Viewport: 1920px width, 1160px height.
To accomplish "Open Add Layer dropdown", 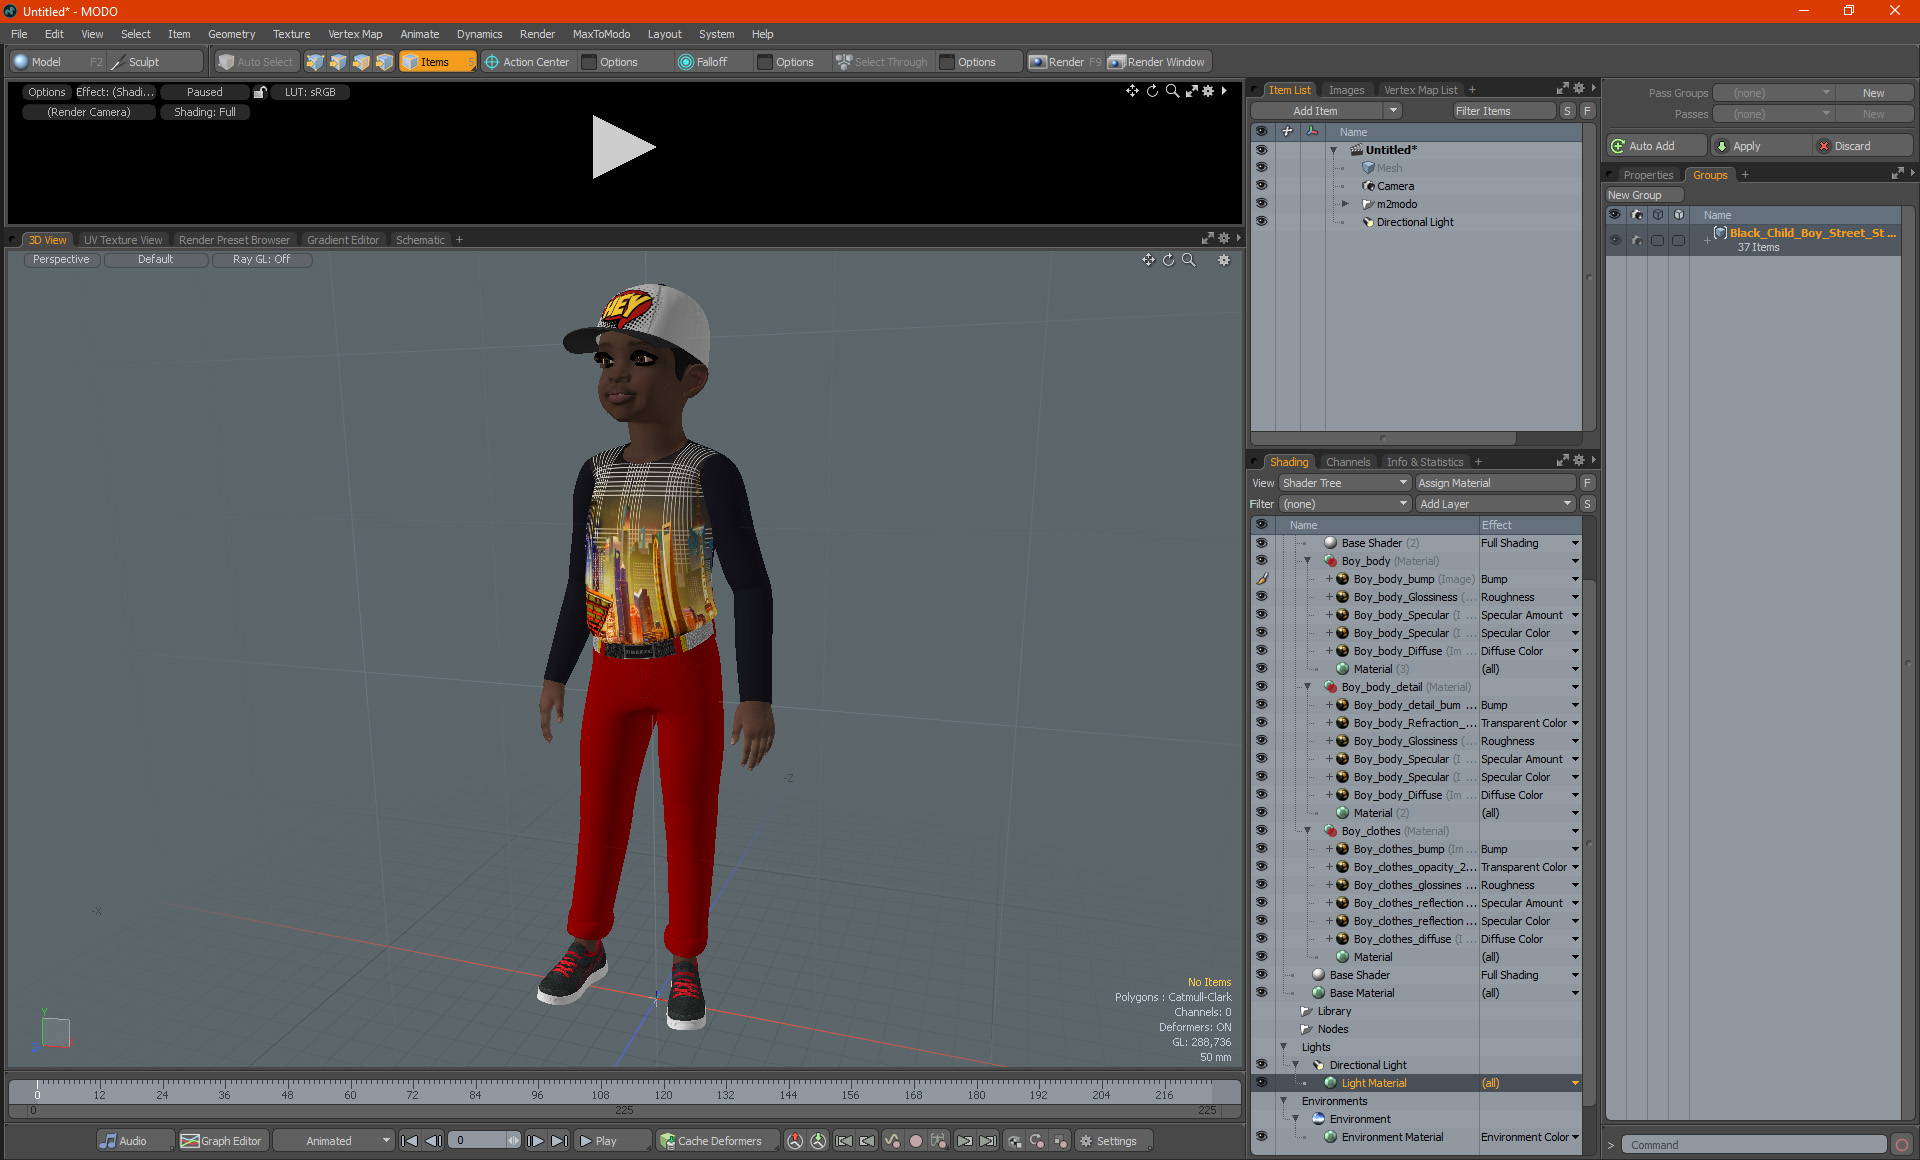I will (1495, 504).
